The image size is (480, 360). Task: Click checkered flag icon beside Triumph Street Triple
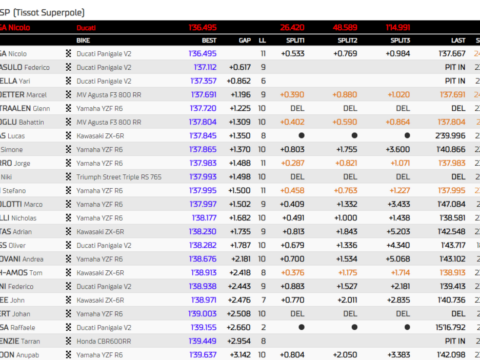click(x=68, y=176)
